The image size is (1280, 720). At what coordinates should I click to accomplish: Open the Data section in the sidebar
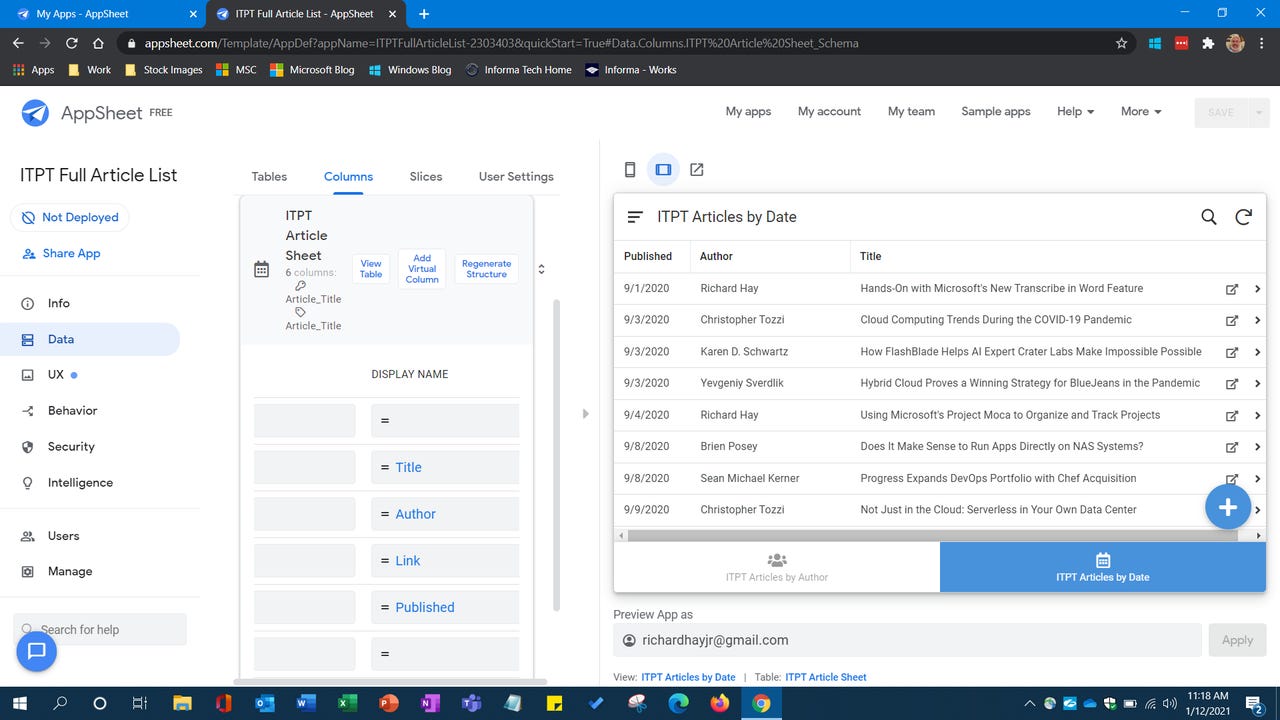pyautogui.click(x=60, y=339)
